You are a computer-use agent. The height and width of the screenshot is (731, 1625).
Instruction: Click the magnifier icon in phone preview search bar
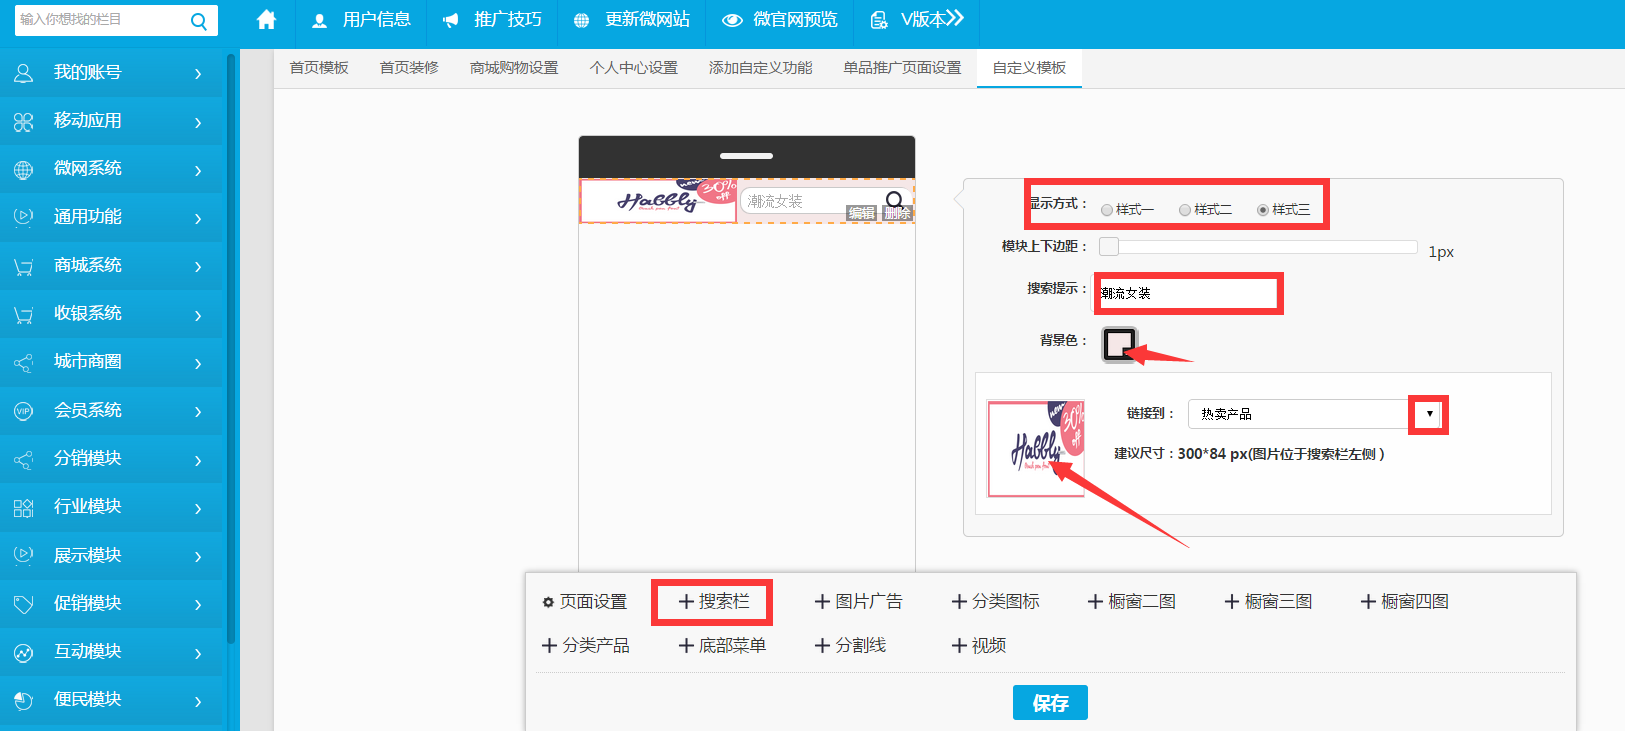pyautogui.click(x=894, y=200)
